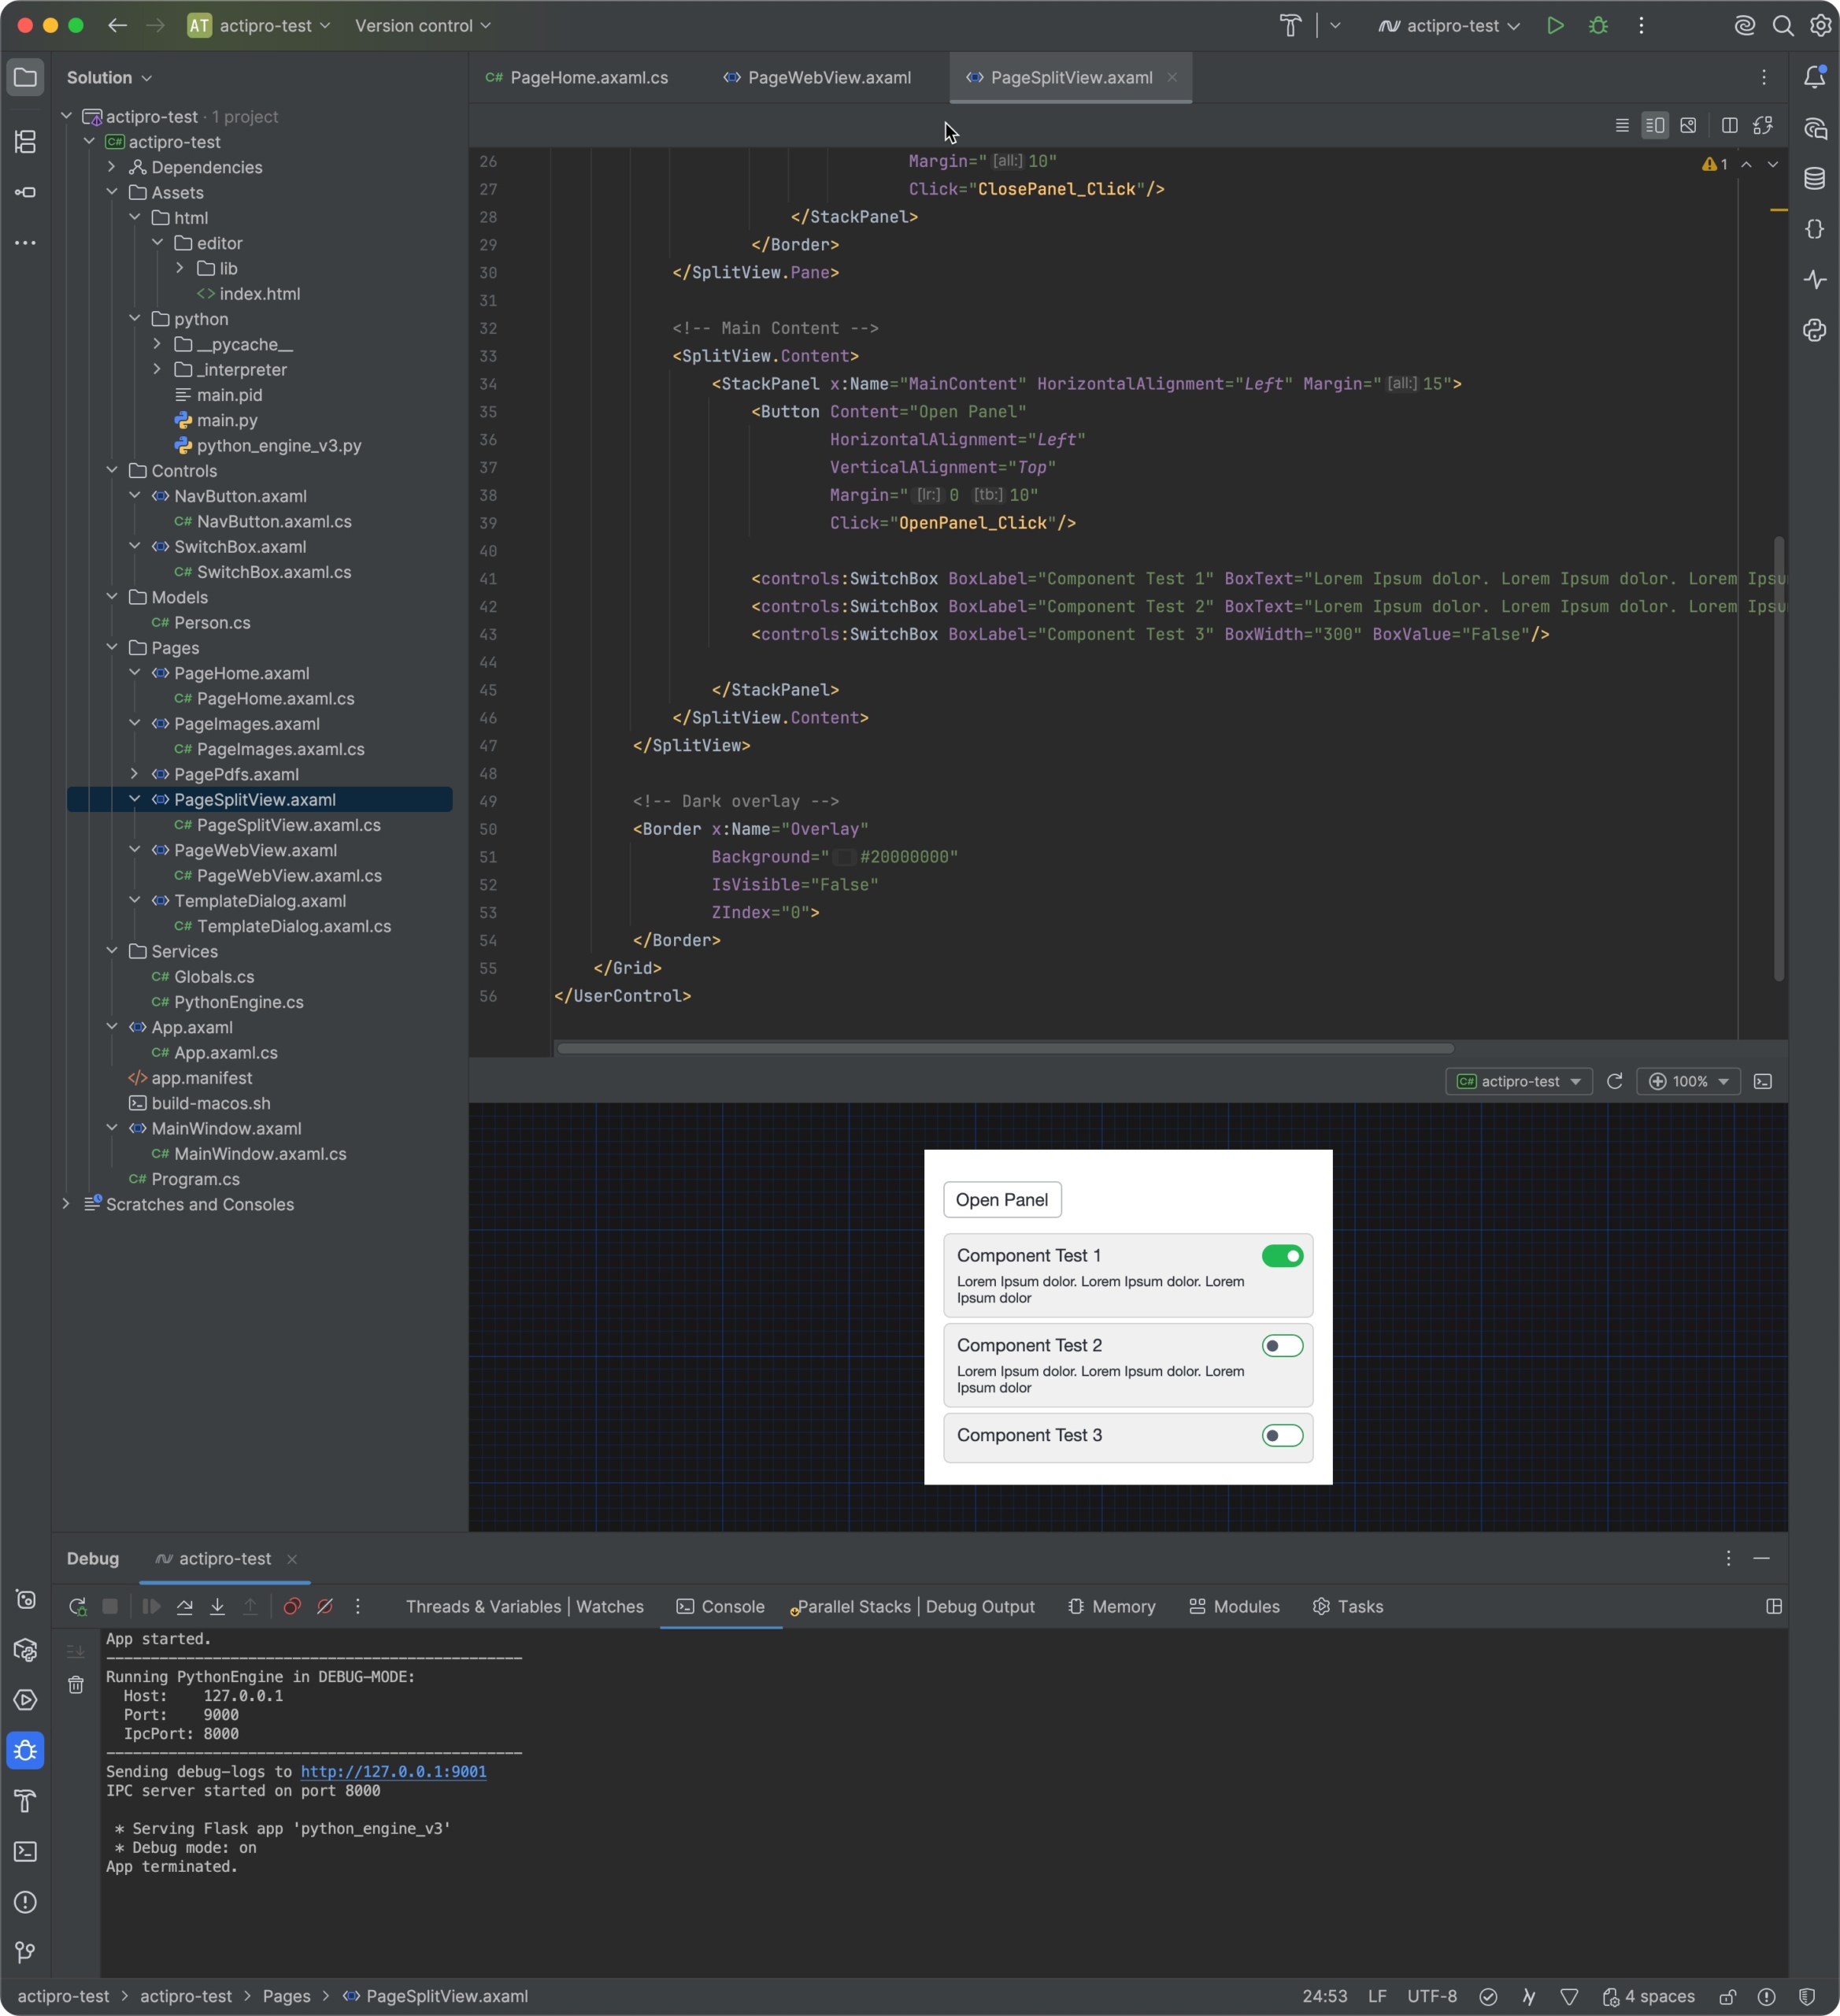
Task: Close actipro-test debug session tab
Action: pos(292,1559)
